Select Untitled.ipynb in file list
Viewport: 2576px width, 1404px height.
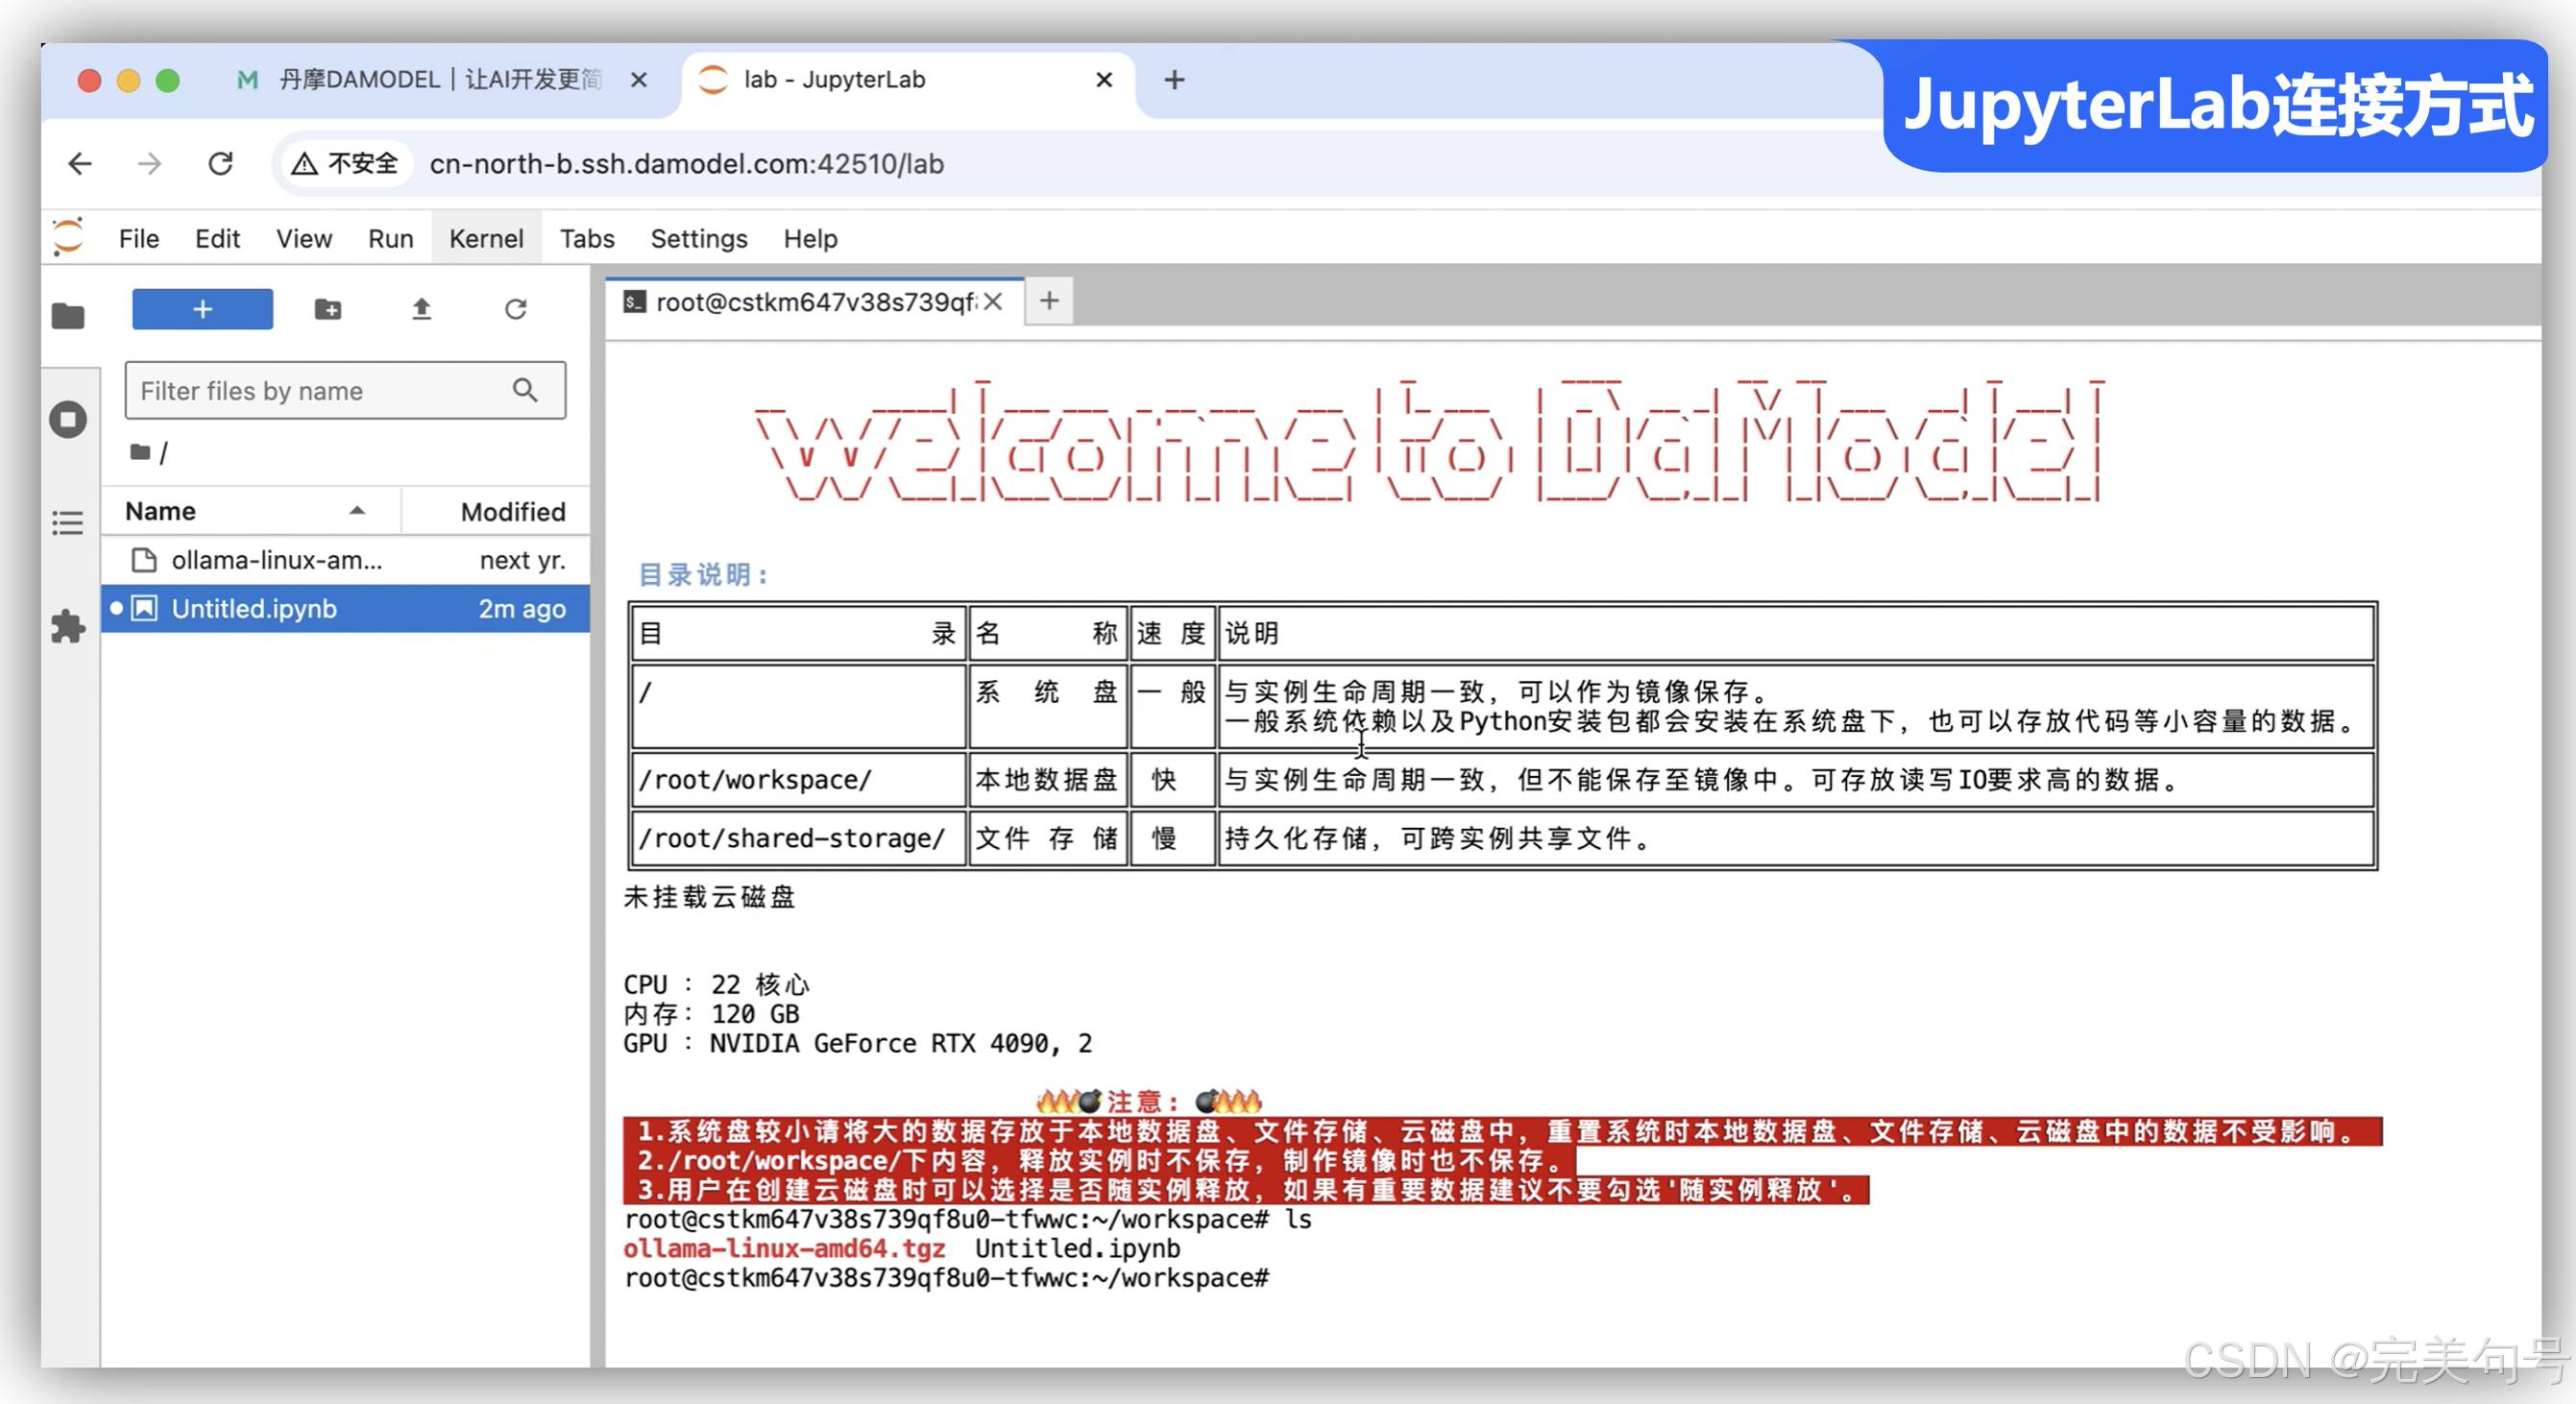click(x=346, y=608)
